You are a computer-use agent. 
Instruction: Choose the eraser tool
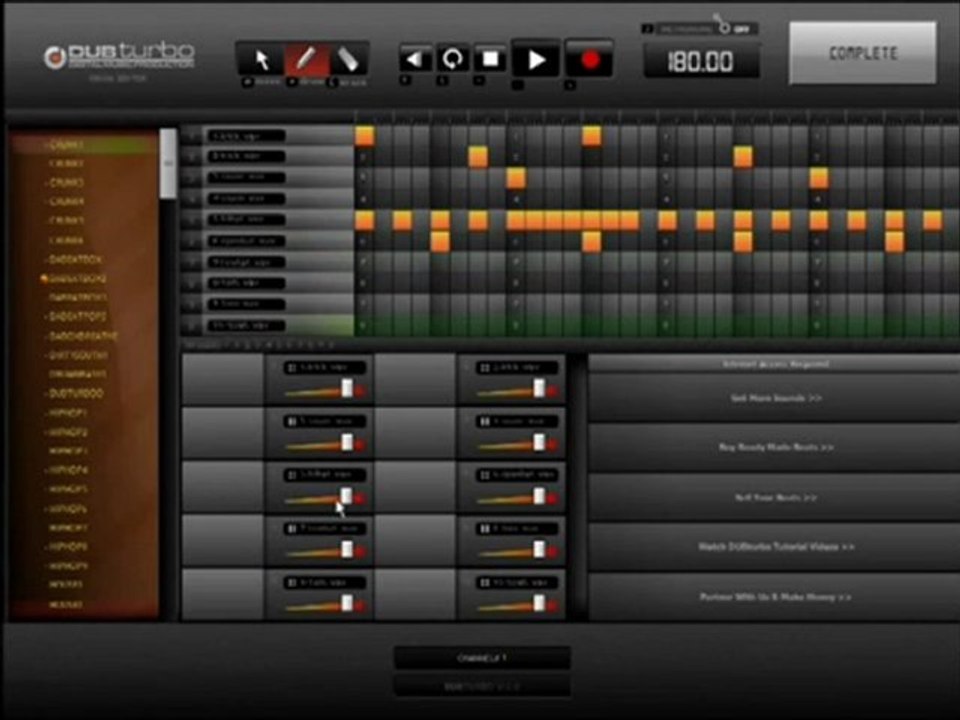pos(348,59)
